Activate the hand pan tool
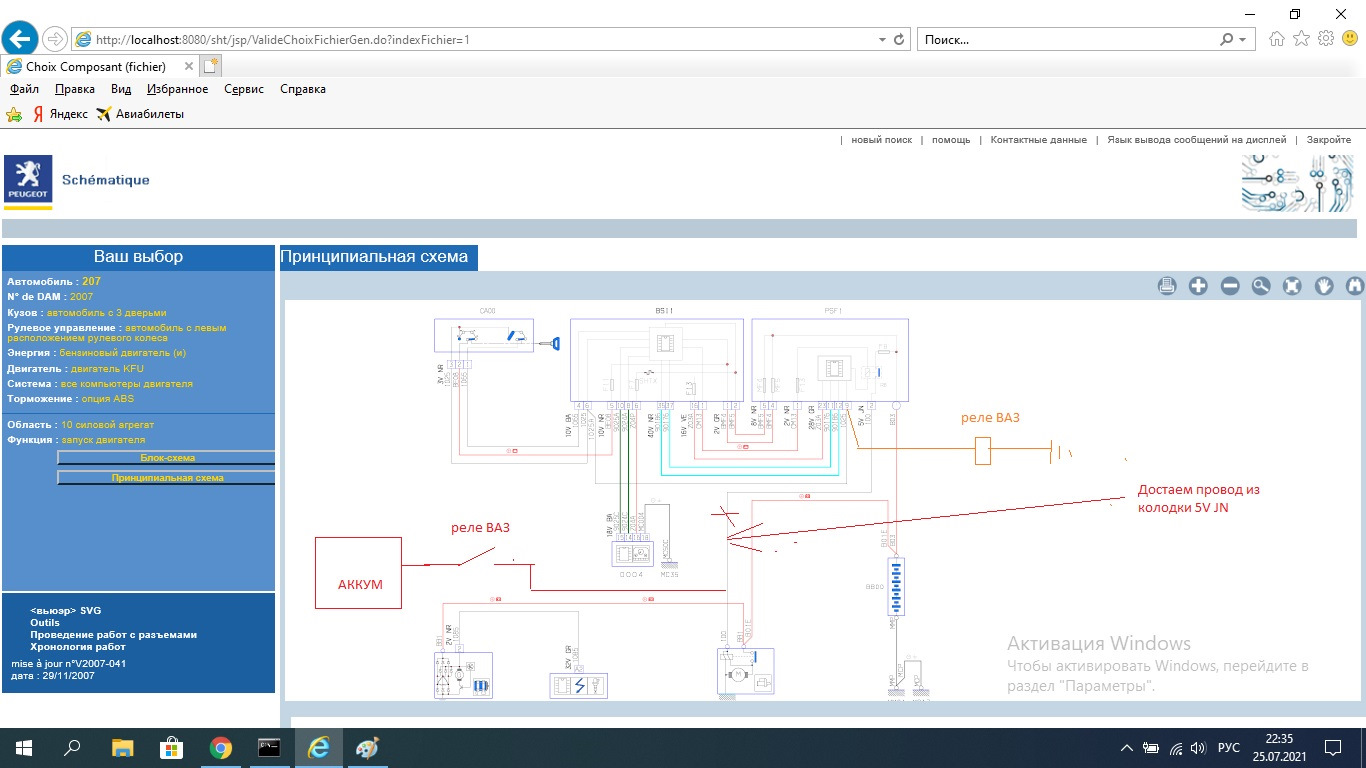 pyautogui.click(x=1324, y=286)
